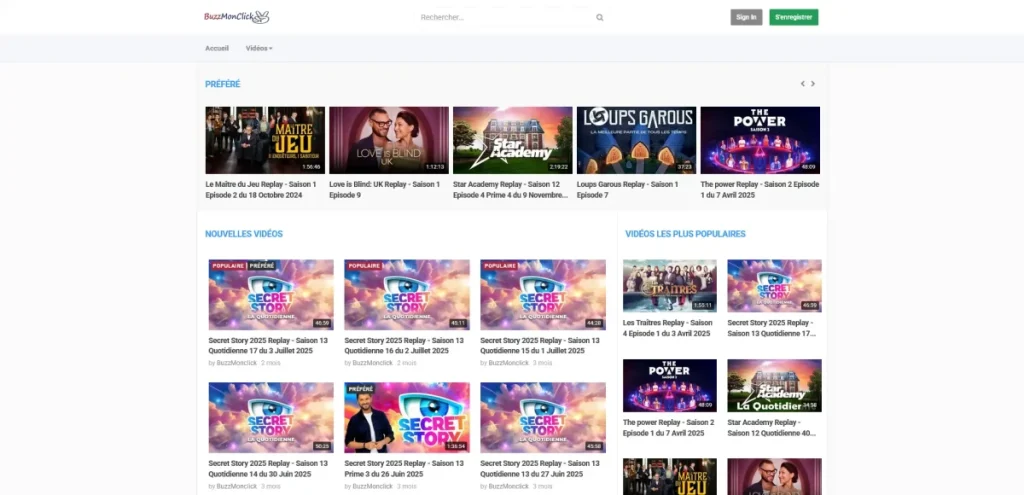The width and height of the screenshot is (1024, 495).
Task: Open Quotidienne 17 du 3 Juillet title
Action: tap(268, 345)
